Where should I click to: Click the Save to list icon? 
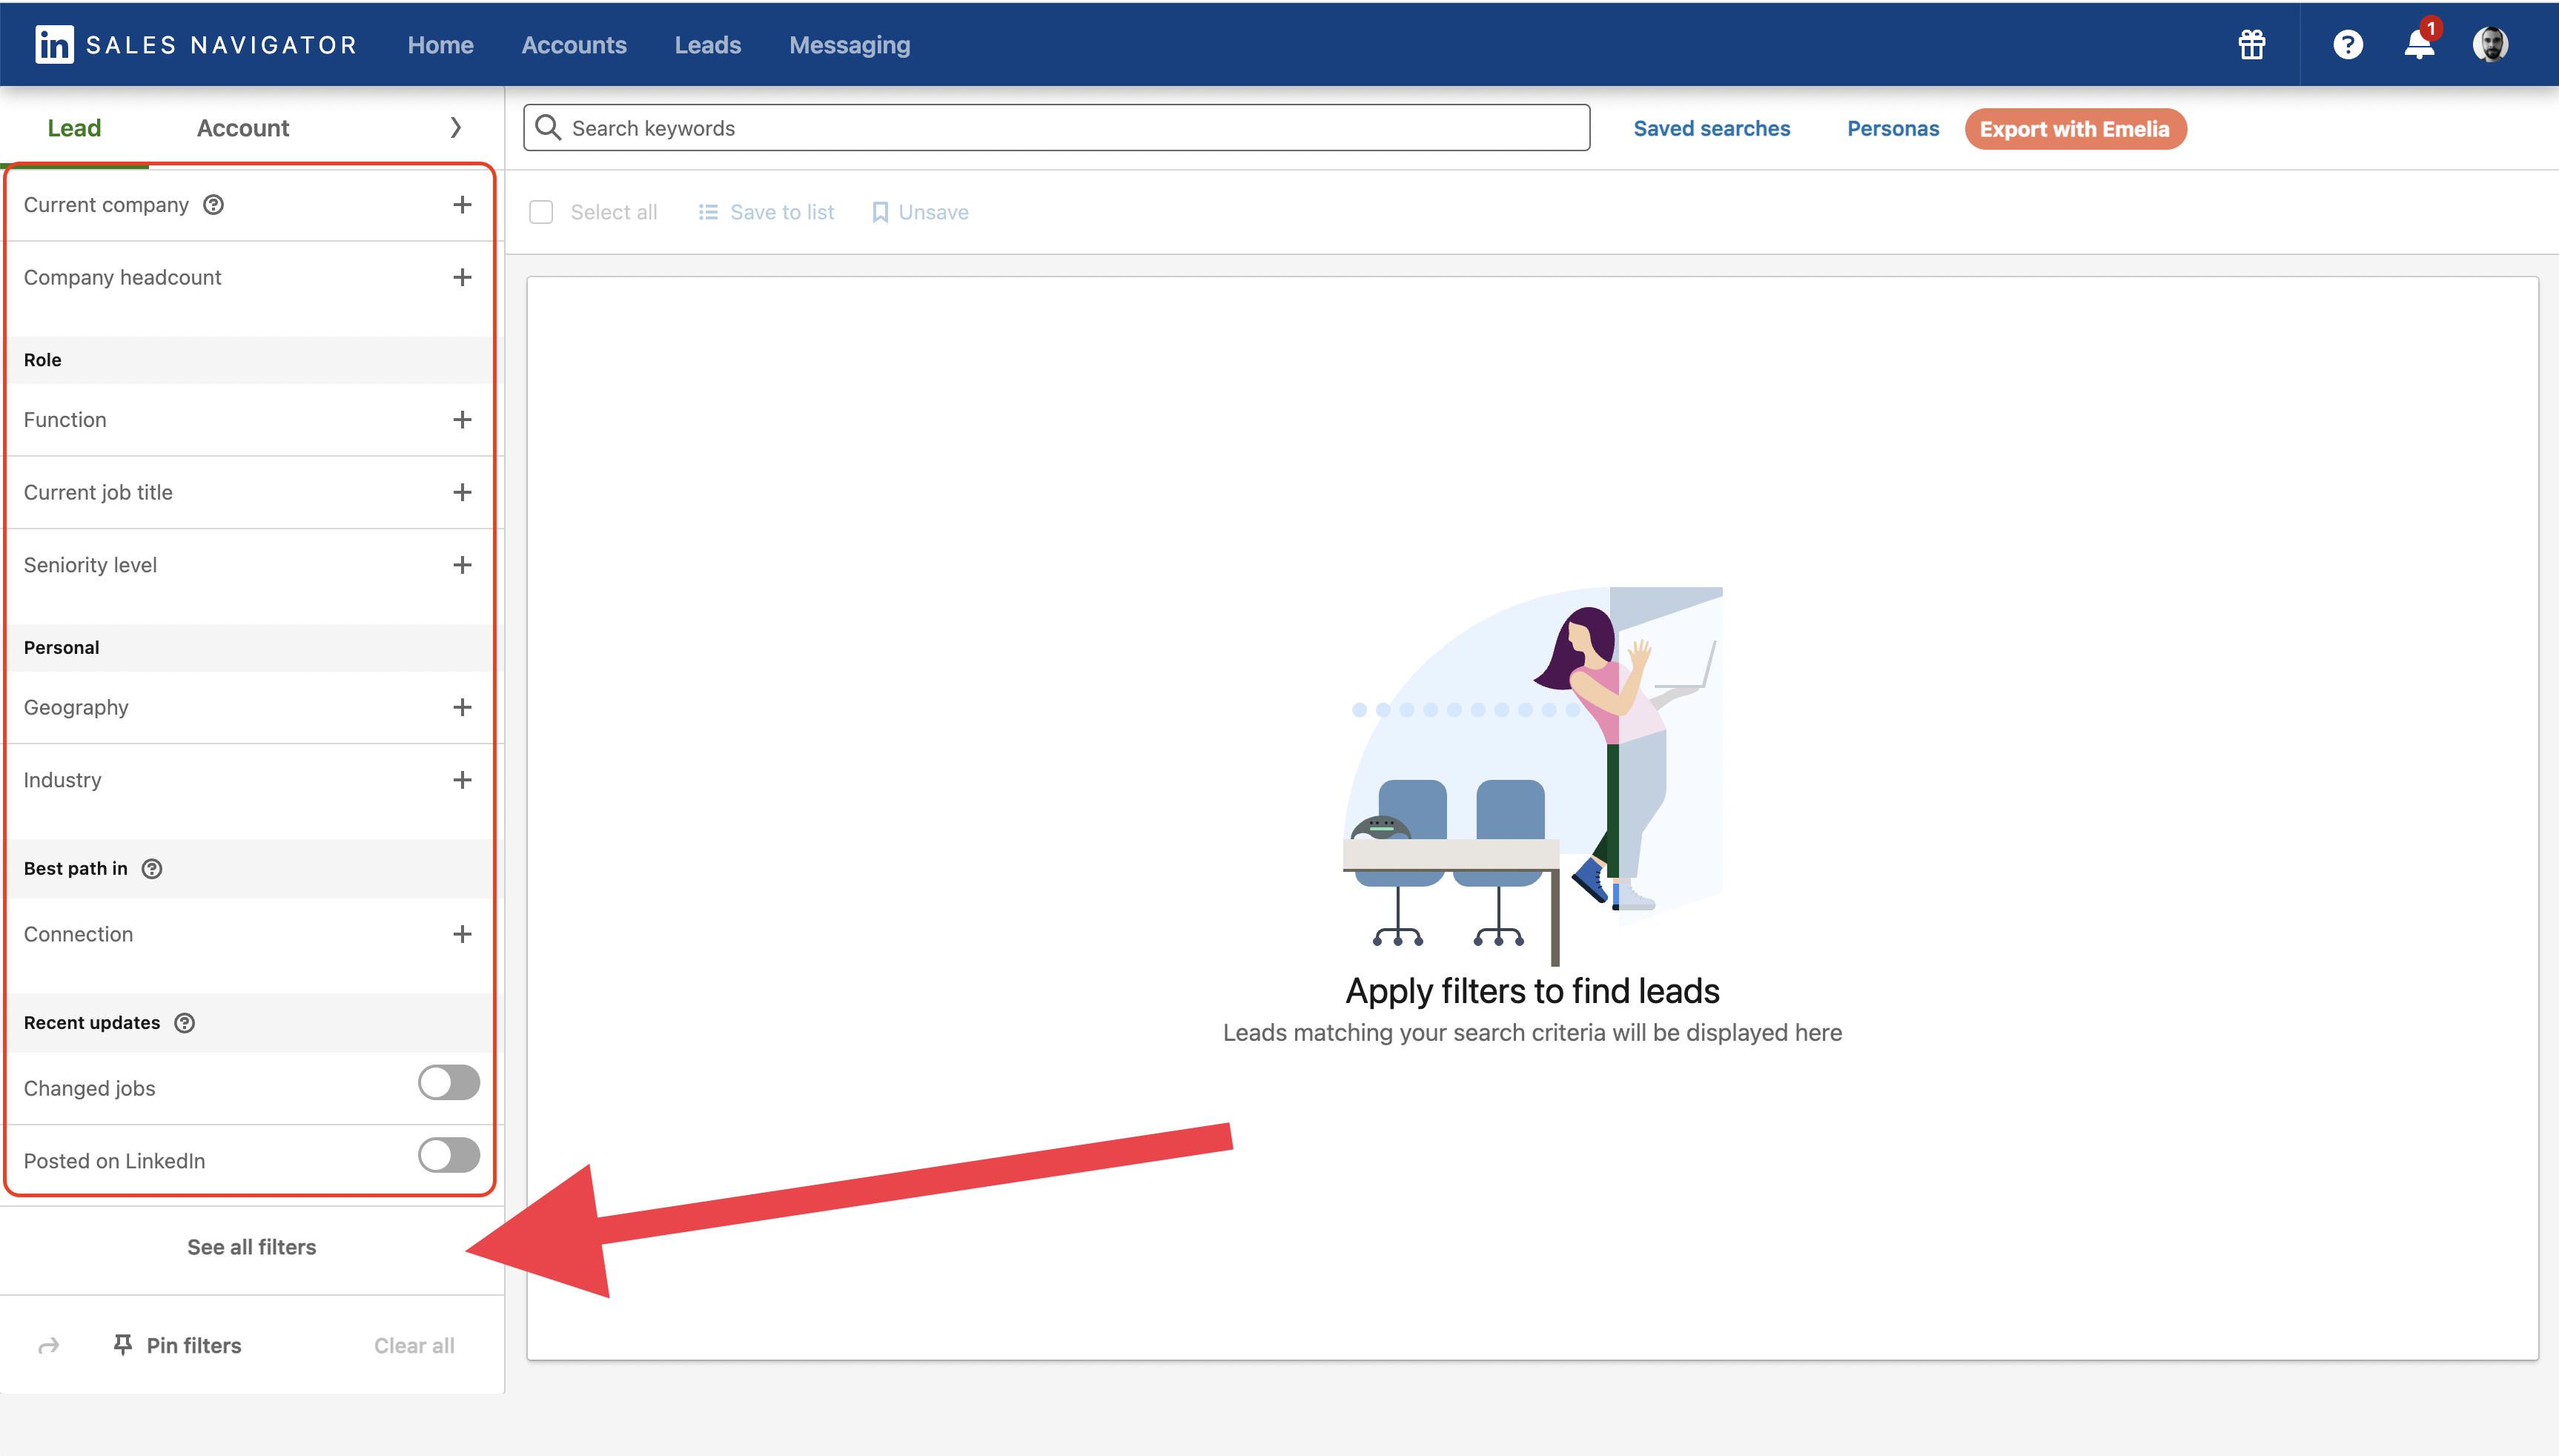(709, 211)
